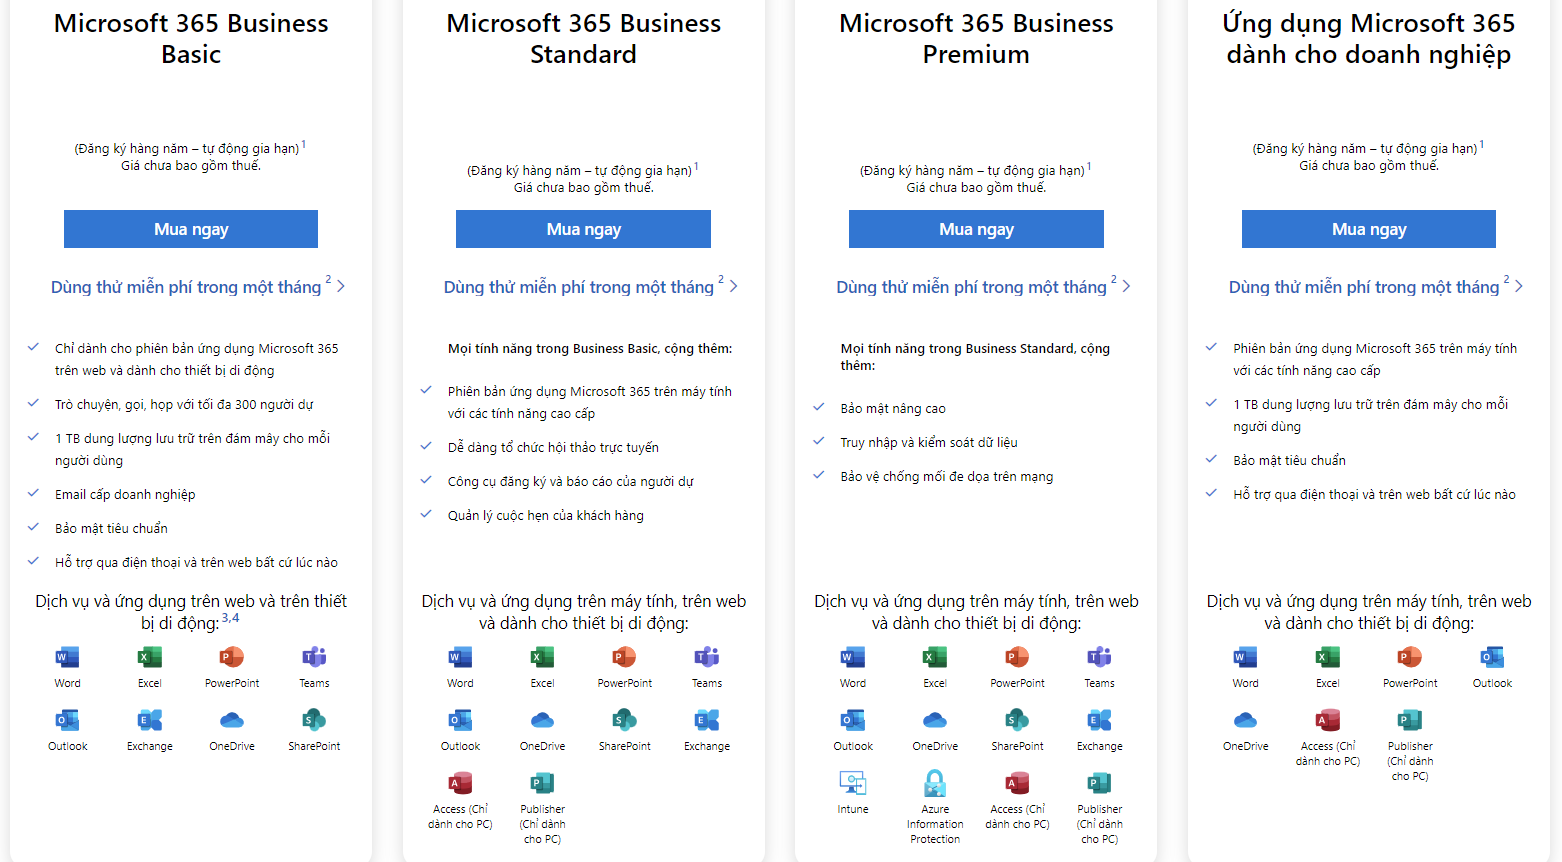The height and width of the screenshot is (862, 1562).
Task: Click Mua ngay for Business Standard
Action: pyautogui.click(x=583, y=229)
